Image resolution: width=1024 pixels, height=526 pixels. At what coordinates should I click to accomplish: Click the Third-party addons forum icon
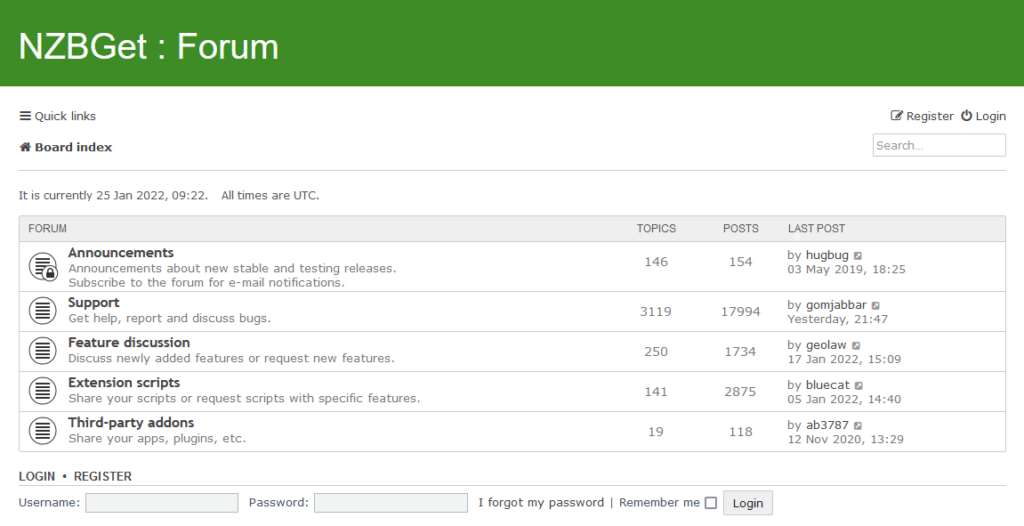(x=42, y=431)
